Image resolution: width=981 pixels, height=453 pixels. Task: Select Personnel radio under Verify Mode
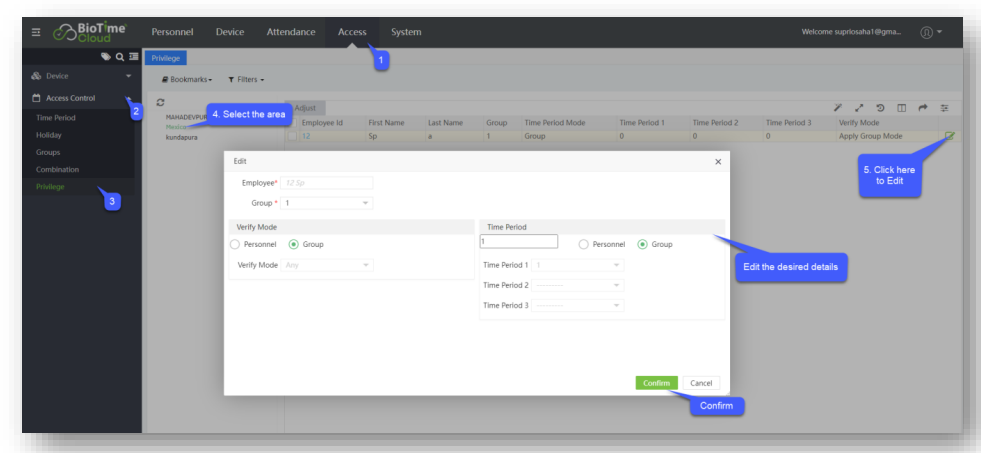click(236, 244)
